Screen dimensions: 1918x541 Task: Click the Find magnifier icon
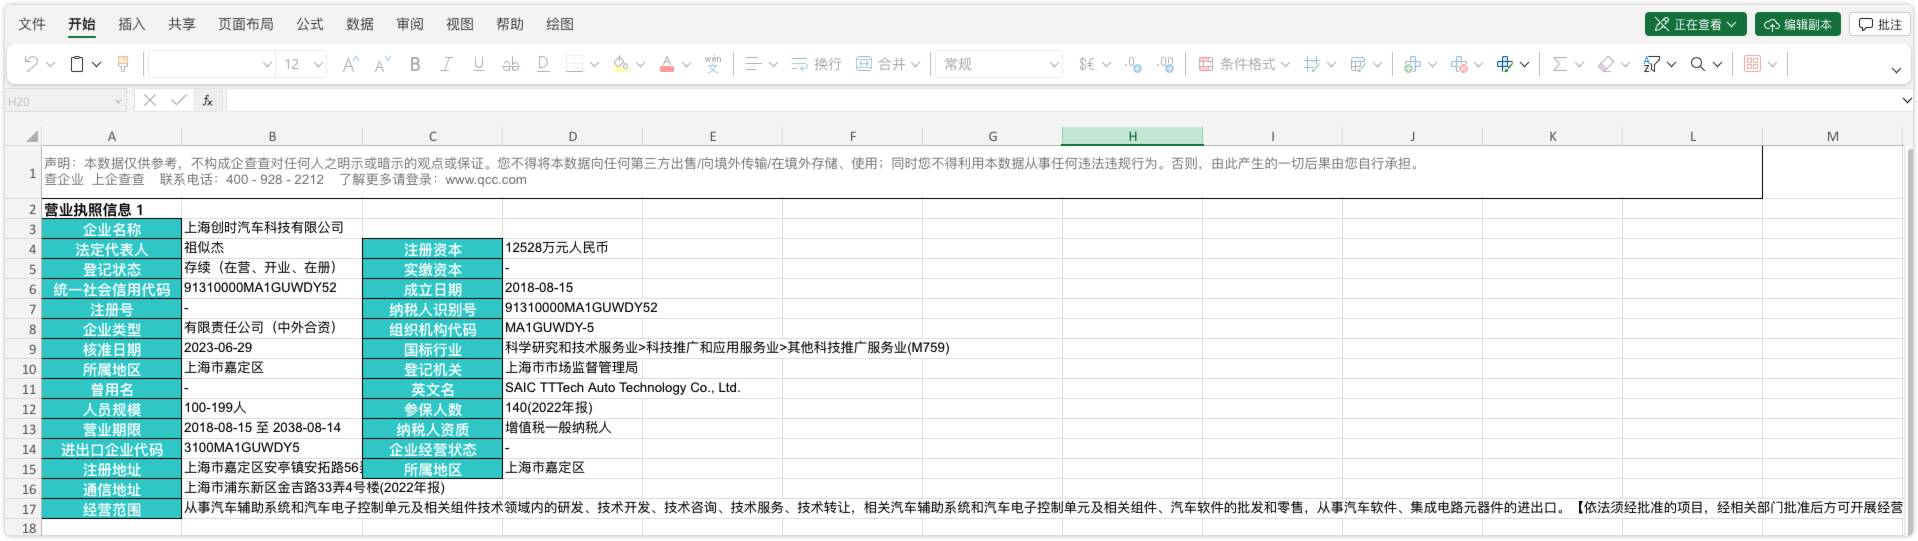click(1698, 64)
